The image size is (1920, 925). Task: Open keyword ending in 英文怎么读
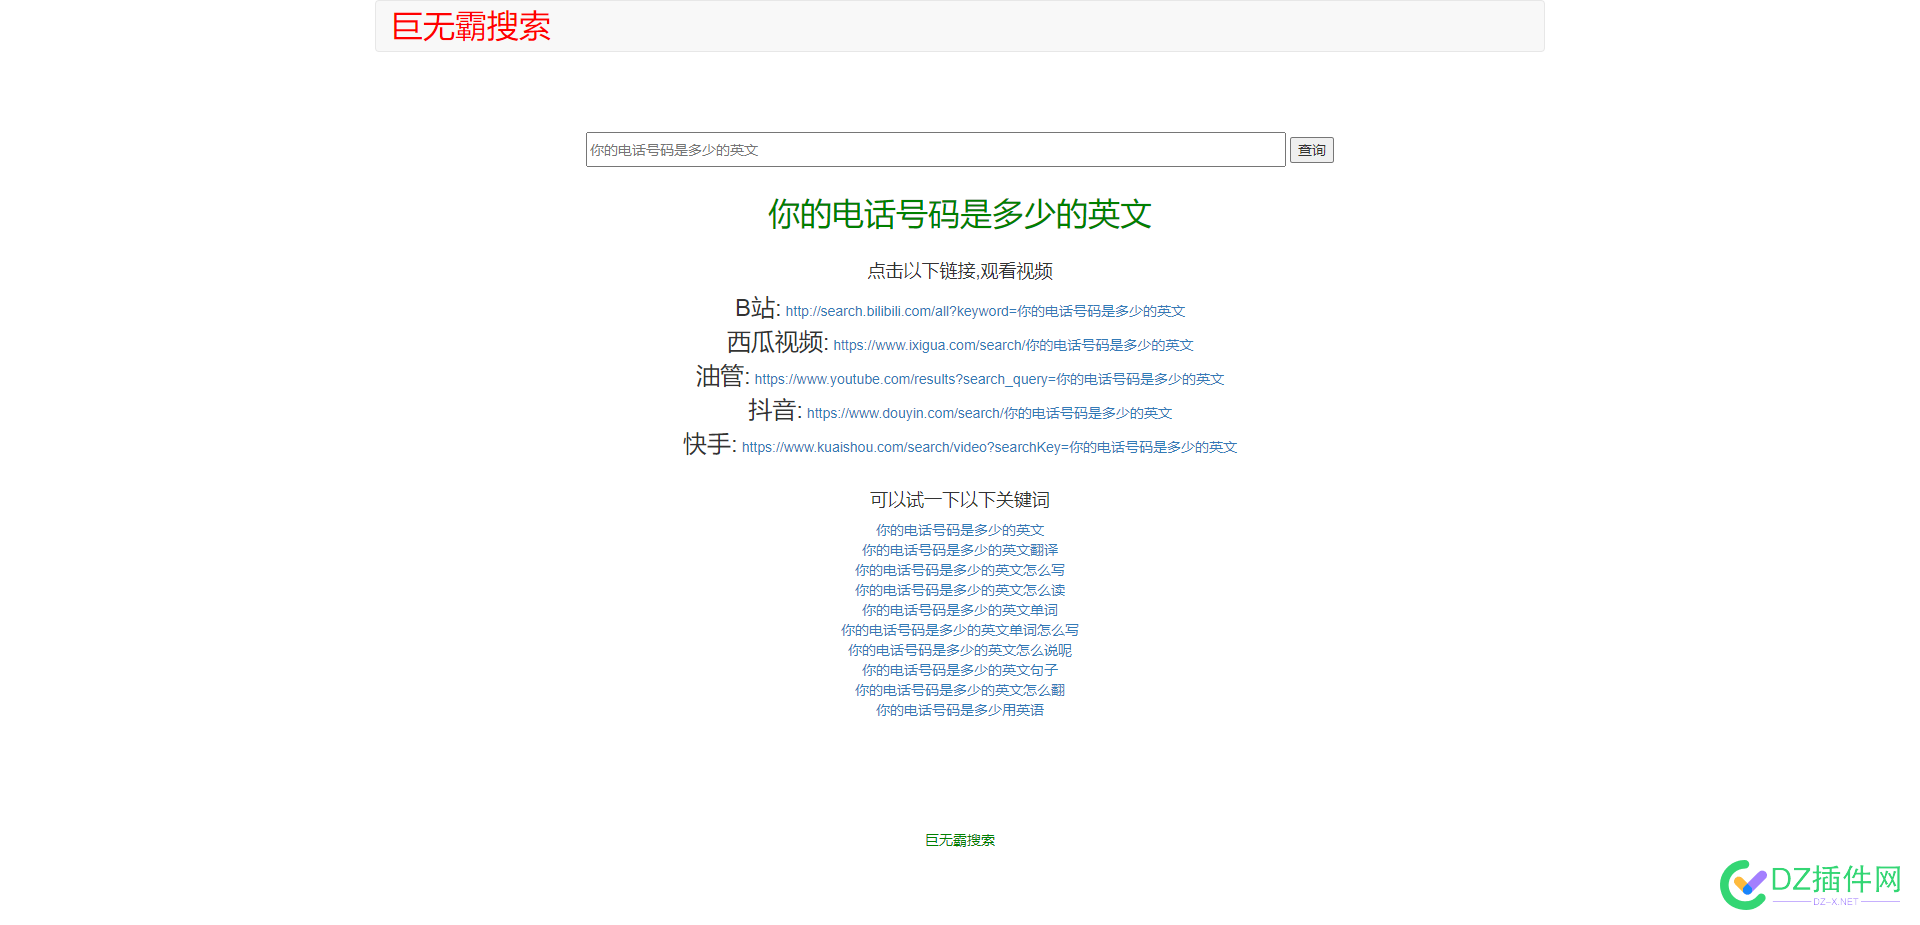pos(960,590)
